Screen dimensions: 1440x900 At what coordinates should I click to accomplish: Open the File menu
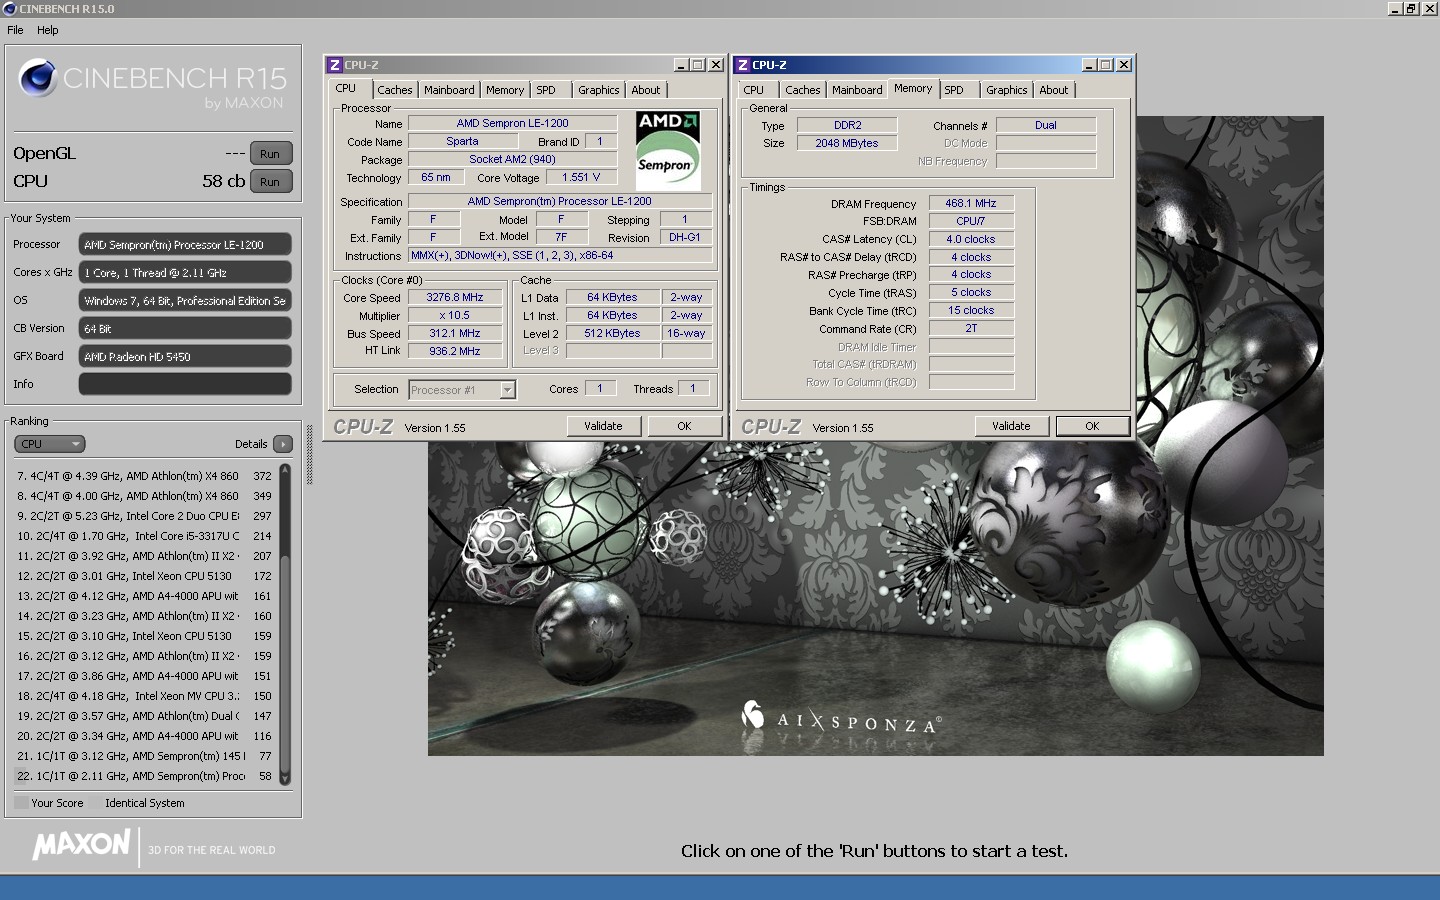click(x=15, y=30)
